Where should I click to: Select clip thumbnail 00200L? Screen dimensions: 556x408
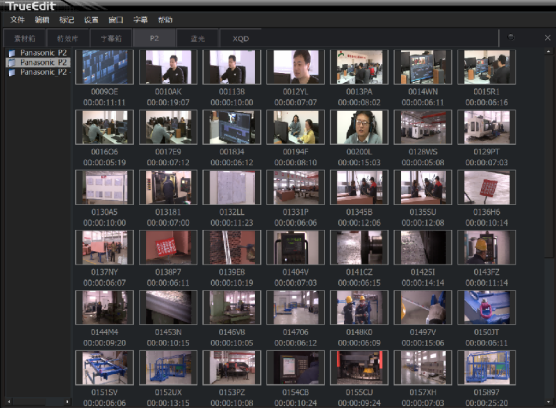(359, 127)
